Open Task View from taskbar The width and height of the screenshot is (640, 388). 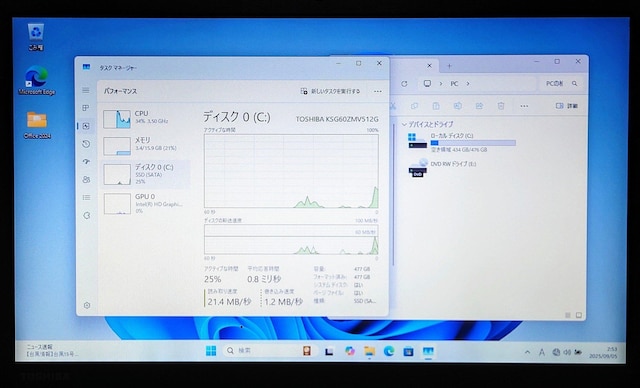[x=329, y=351]
